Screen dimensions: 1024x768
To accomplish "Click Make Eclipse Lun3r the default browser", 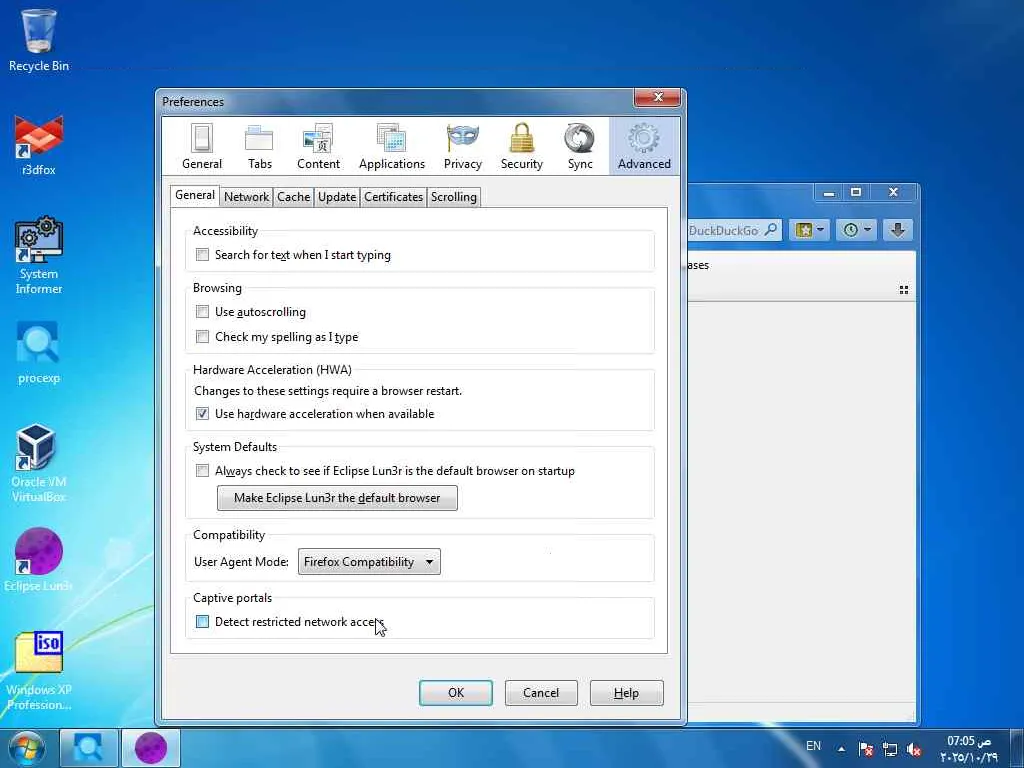I will pyautogui.click(x=337, y=498).
